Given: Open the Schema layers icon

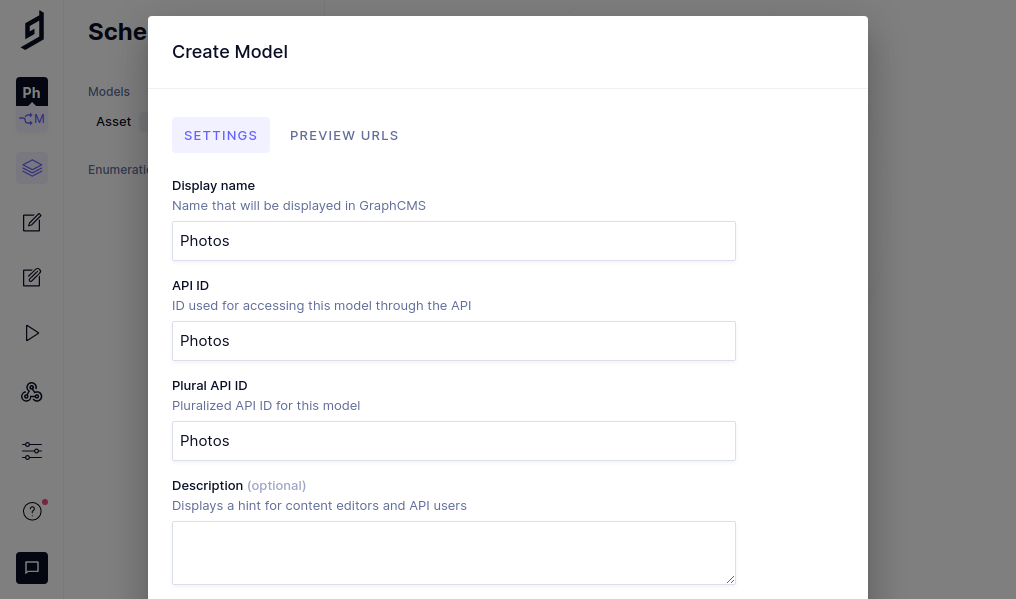Looking at the screenshot, I should click(x=32, y=167).
